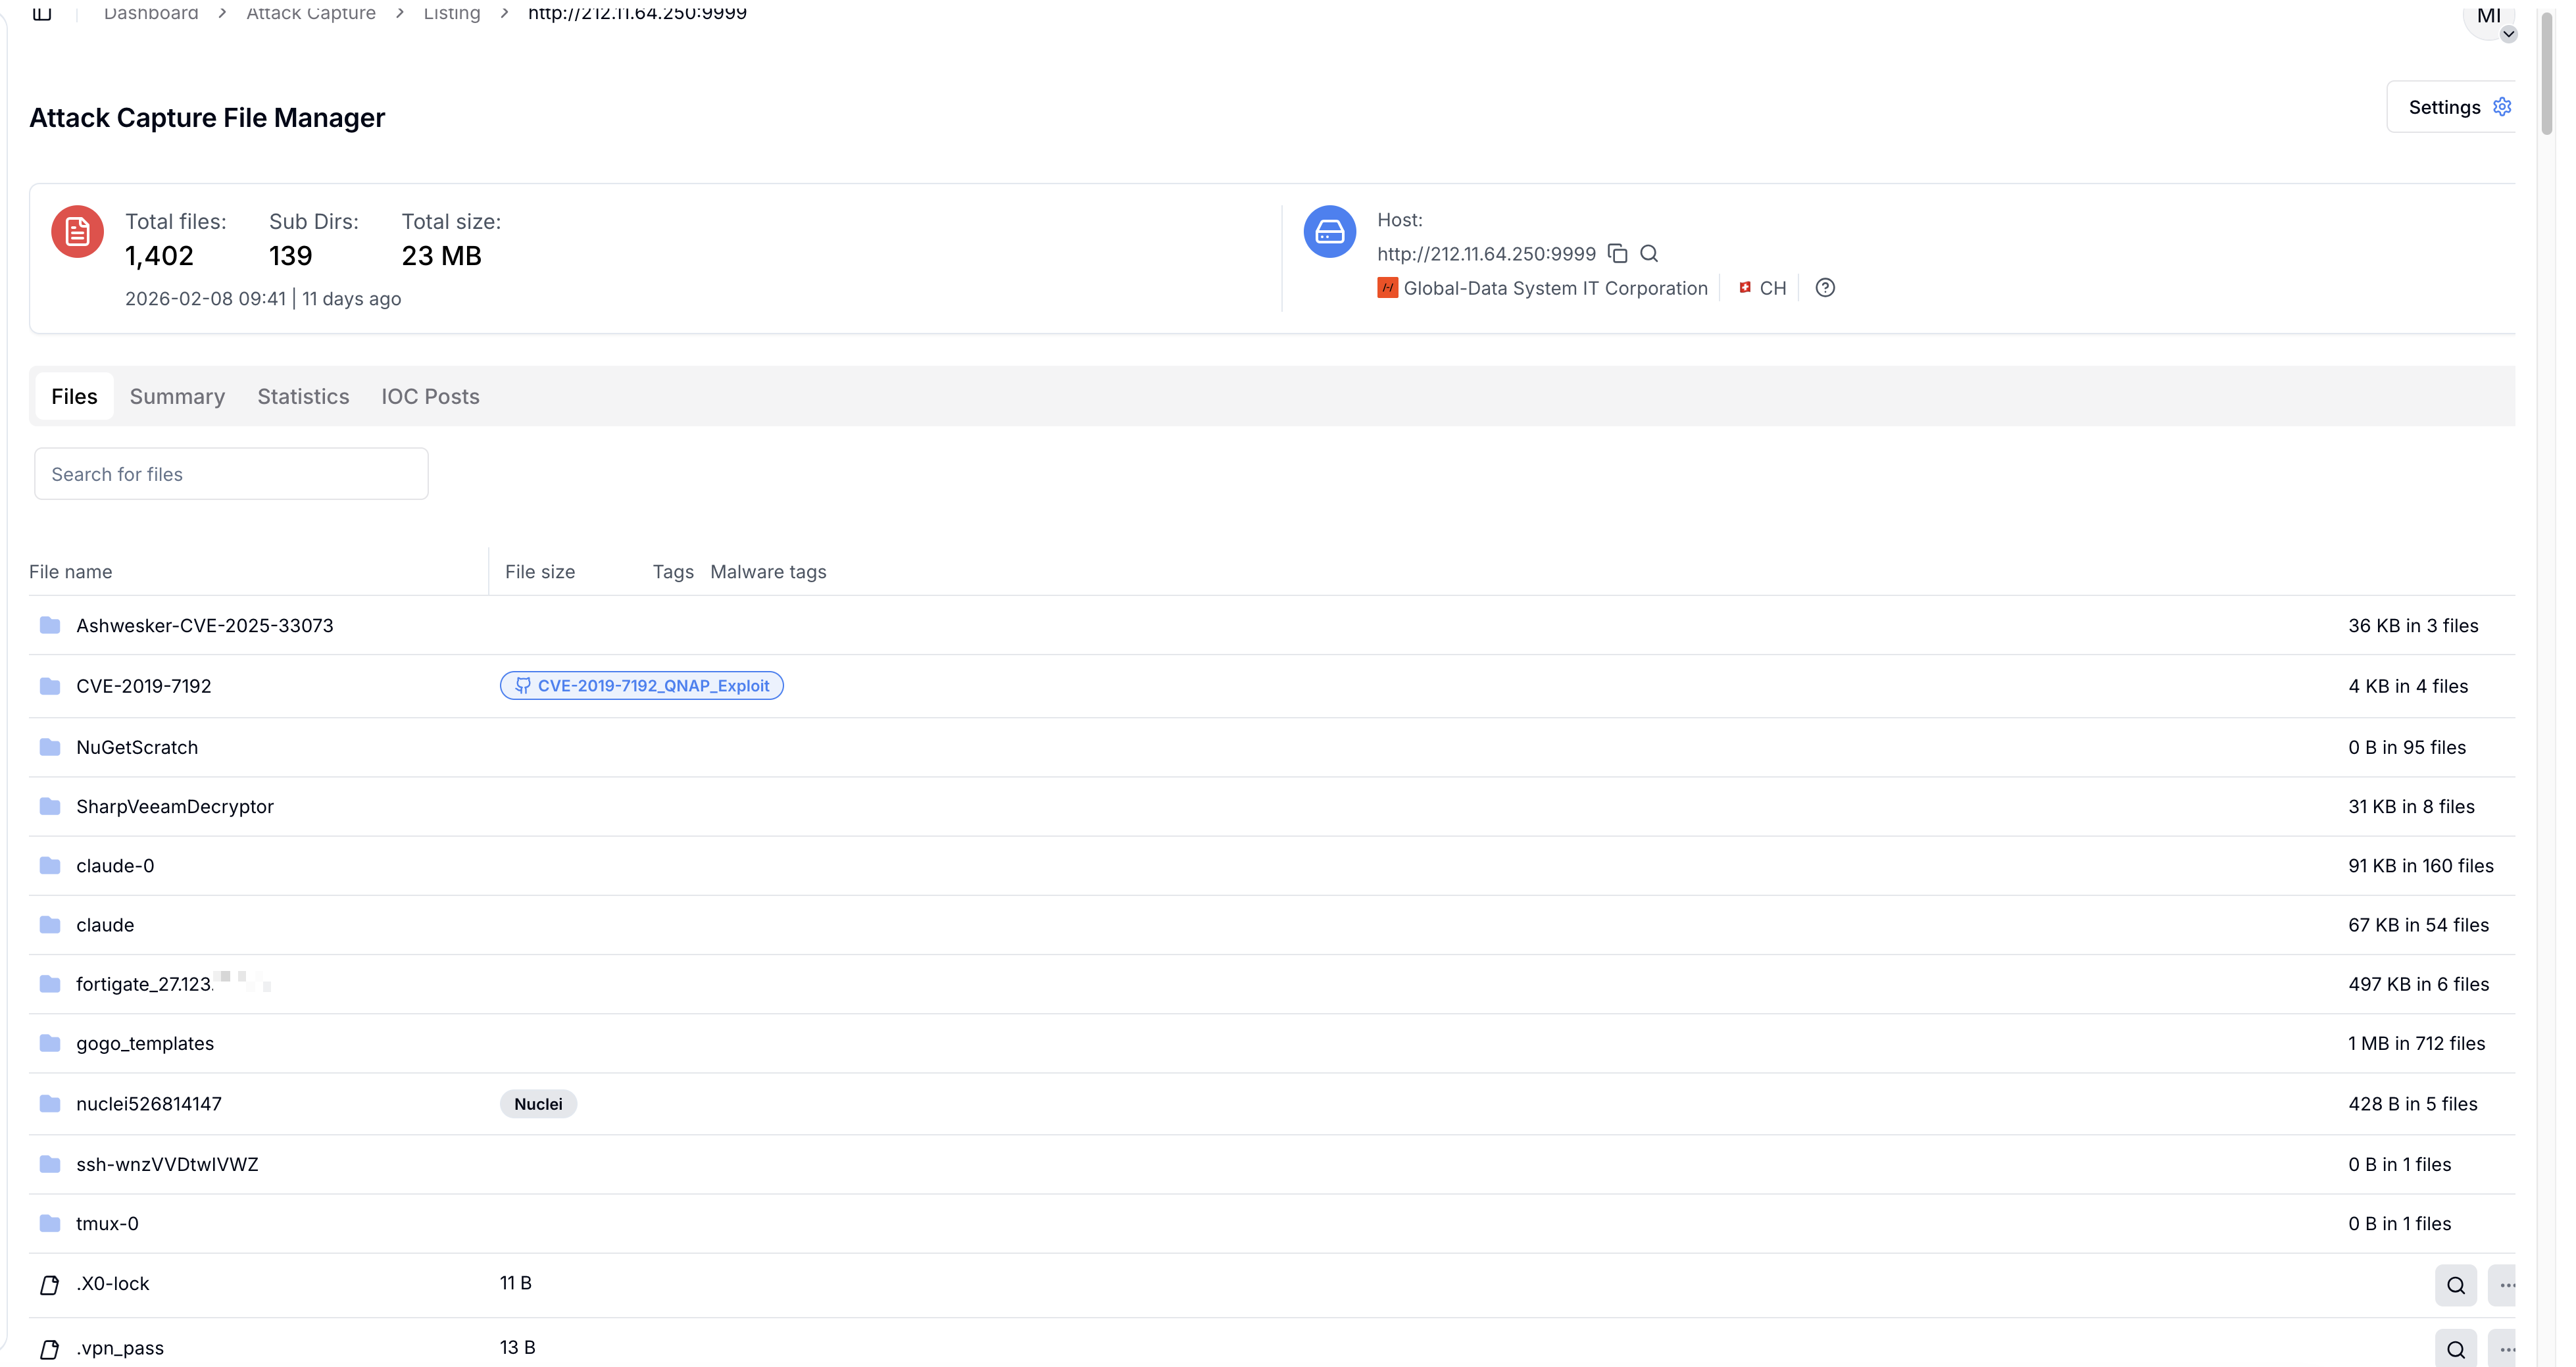The height and width of the screenshot is (1367, 2576).
Task: Navigate to Attack Capture breadcrumb
Action: (311, 13)
